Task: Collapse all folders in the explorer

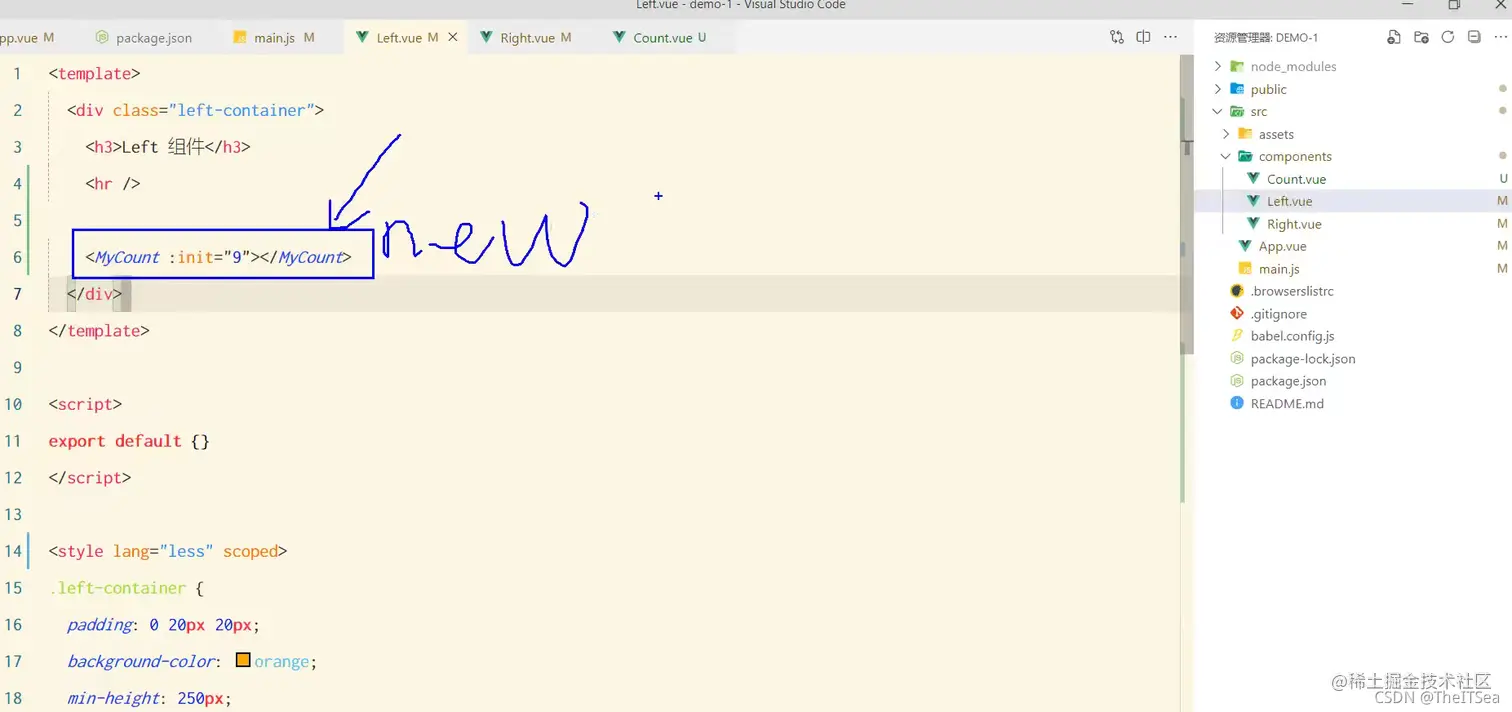Action: [1474, 37]
